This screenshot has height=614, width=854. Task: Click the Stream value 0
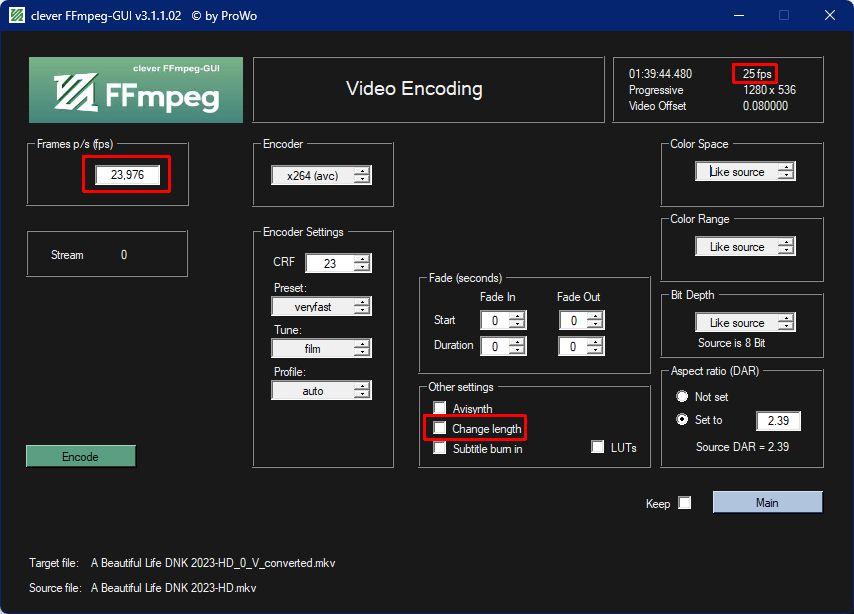click(x=124, y=254)
